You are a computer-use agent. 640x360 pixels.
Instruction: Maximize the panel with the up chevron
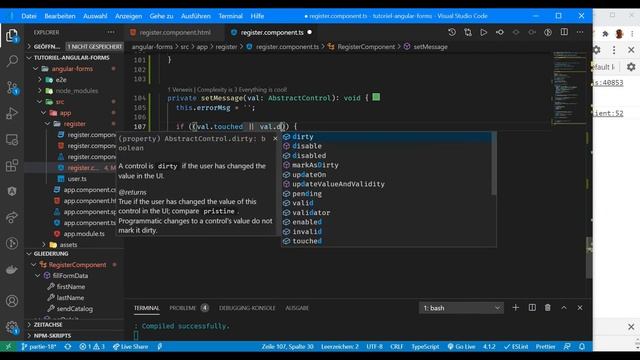[564, 308]
